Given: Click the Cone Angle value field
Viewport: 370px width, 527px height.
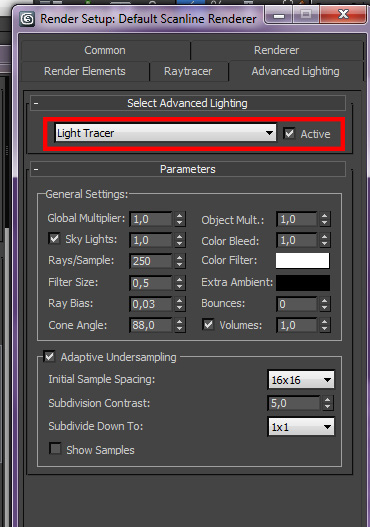Looking at the screenshot, I should click(151, 325).
